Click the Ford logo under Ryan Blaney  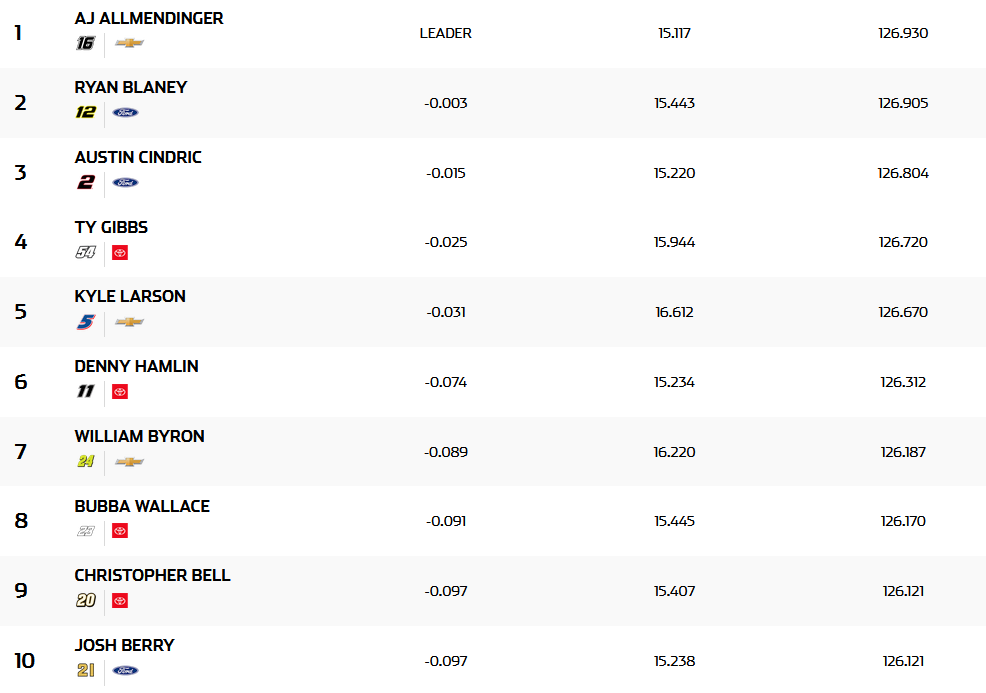(x=126, y=113)
